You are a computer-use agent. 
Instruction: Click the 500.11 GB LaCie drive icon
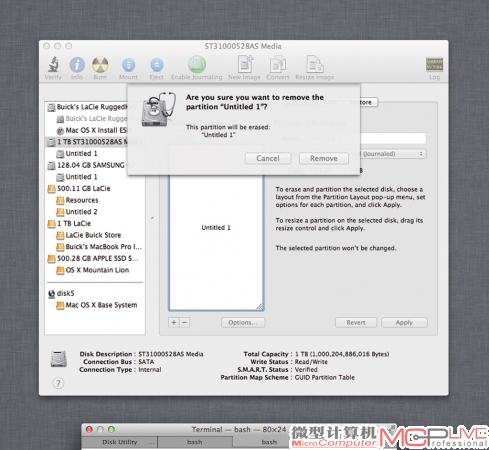(x=51, y=189)
